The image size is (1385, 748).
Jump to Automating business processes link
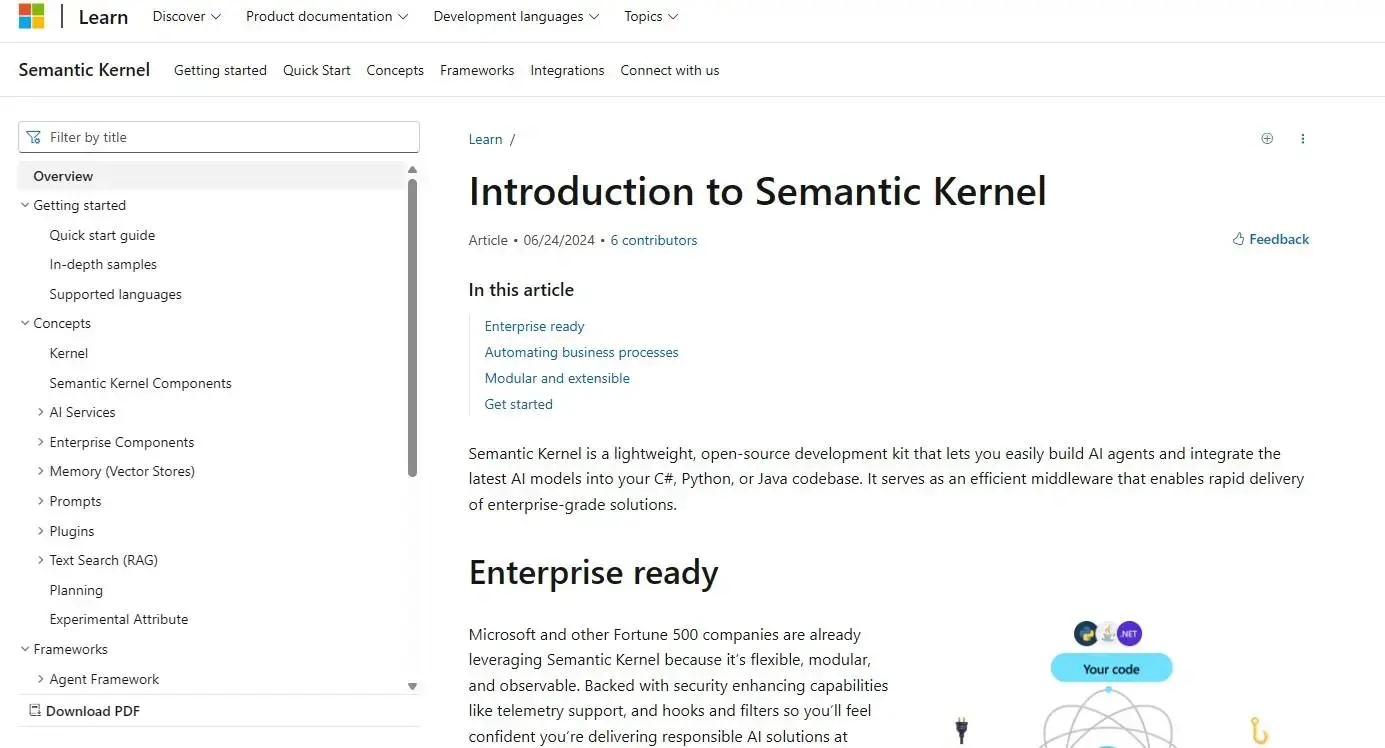581,352
